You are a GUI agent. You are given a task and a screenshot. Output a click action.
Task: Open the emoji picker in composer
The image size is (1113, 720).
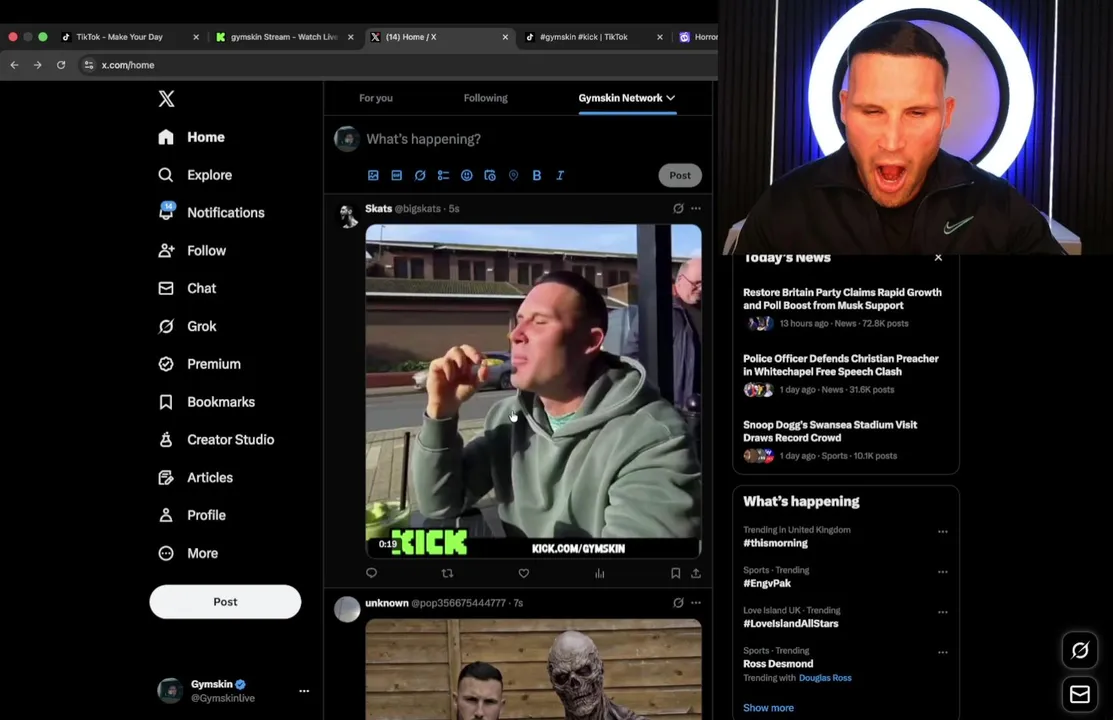pyautogui.click(x=466, y=175)
